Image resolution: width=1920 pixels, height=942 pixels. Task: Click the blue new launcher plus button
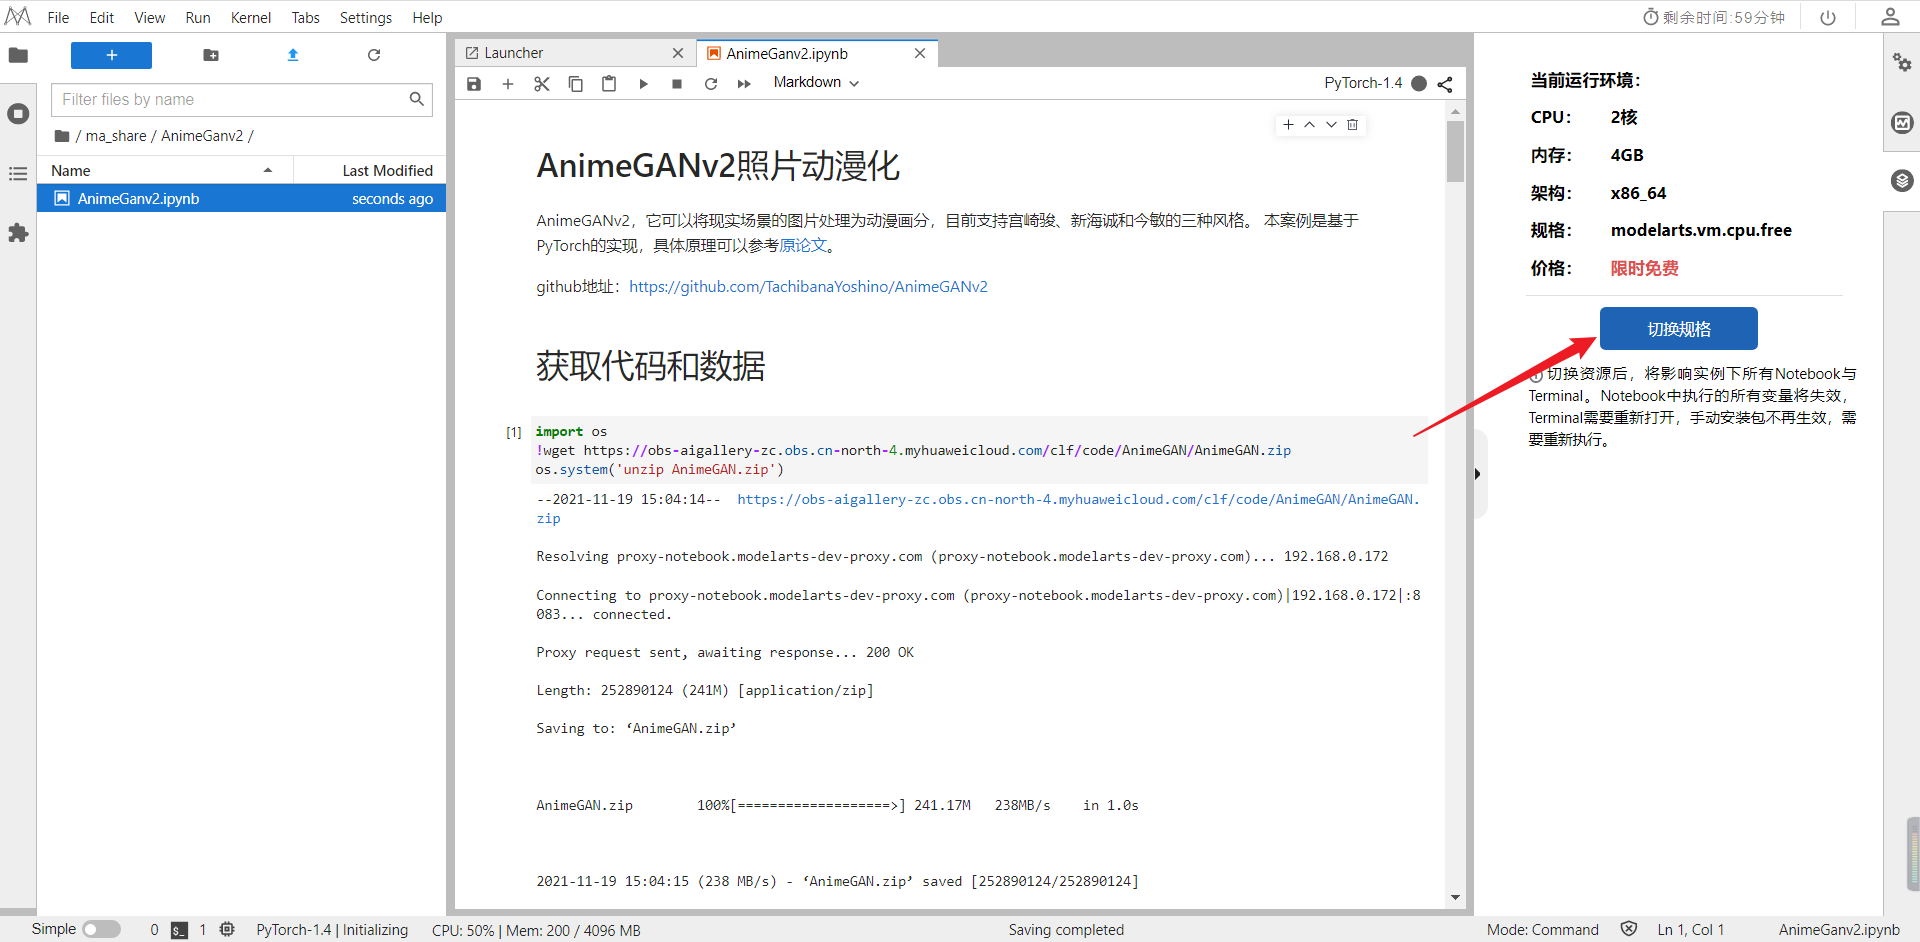pyautogui.click(x=111, y=55)
